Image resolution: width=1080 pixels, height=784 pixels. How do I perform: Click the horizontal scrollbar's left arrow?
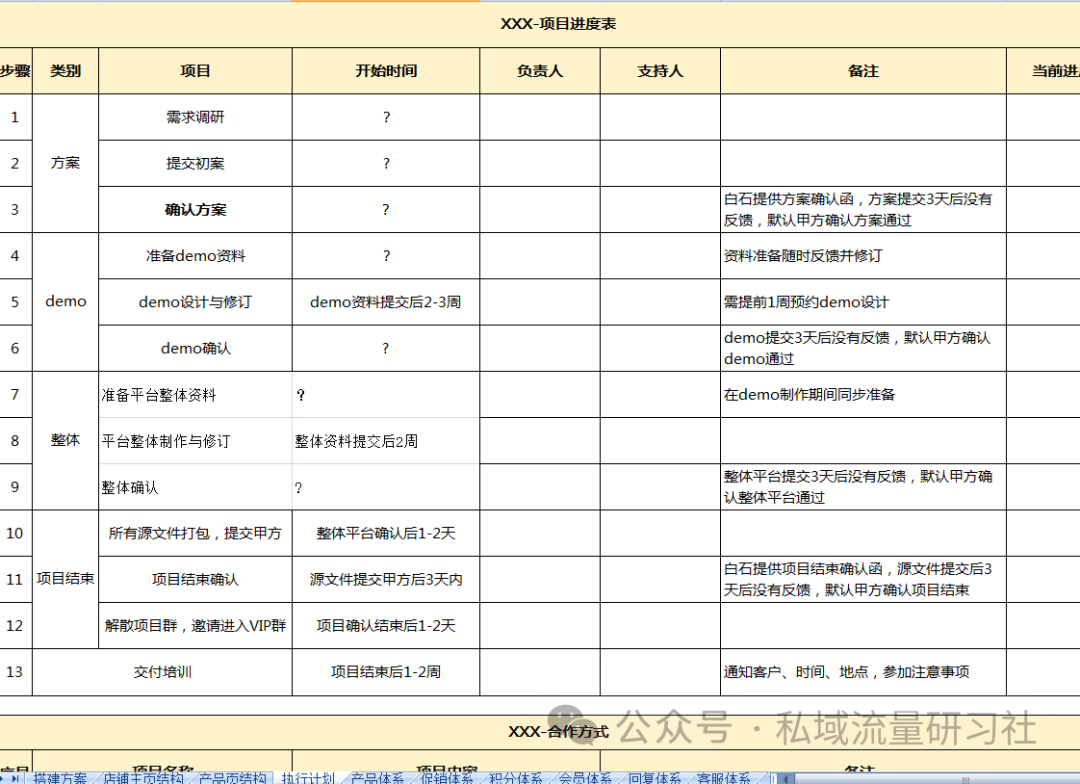[785, 778]
